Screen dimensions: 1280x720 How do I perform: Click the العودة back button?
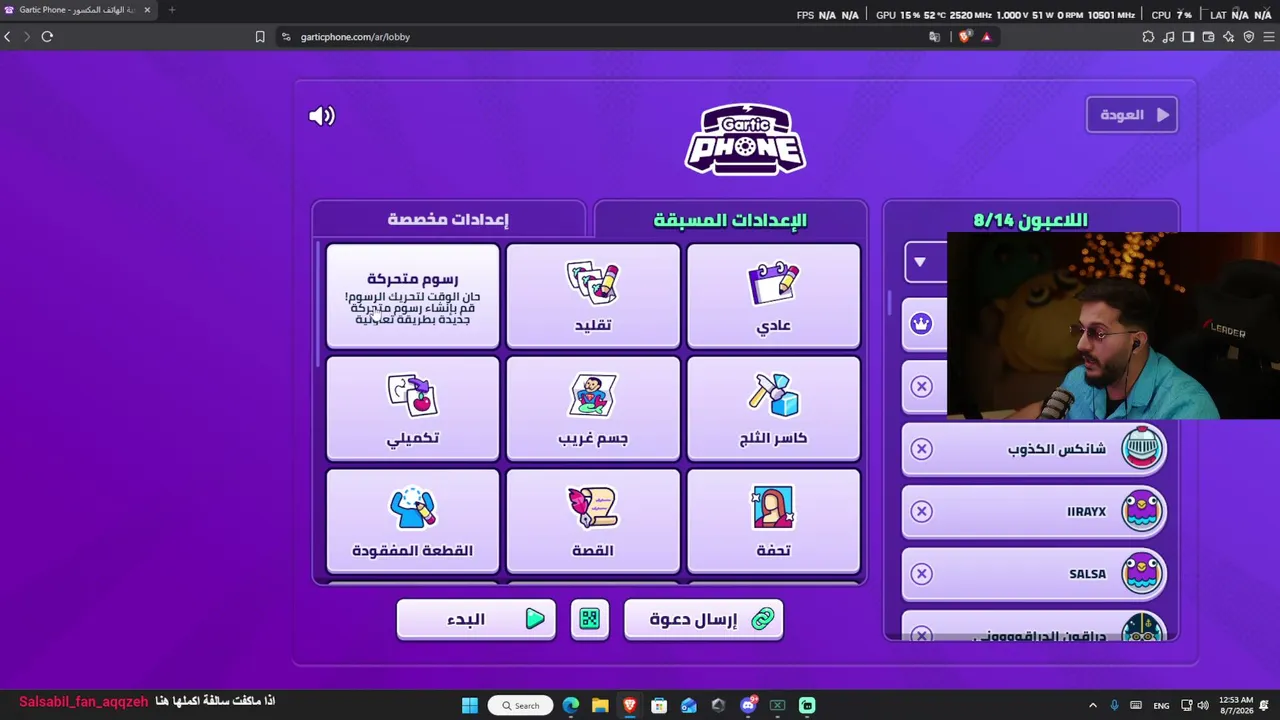(1132, 115)
